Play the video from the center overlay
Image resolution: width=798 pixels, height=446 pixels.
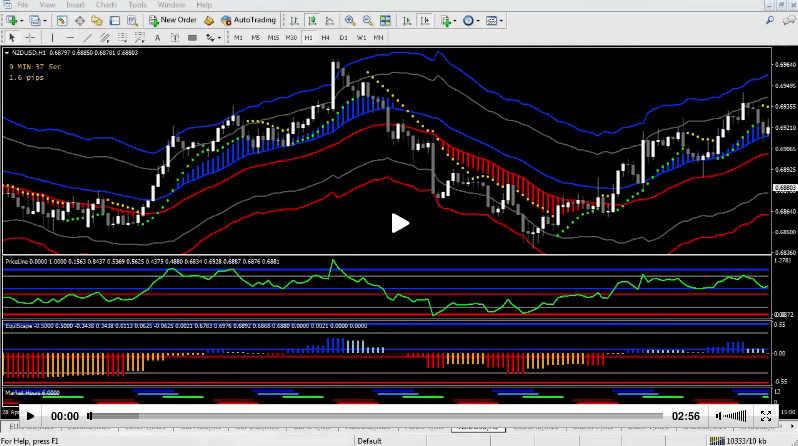[x=399, y=223]
